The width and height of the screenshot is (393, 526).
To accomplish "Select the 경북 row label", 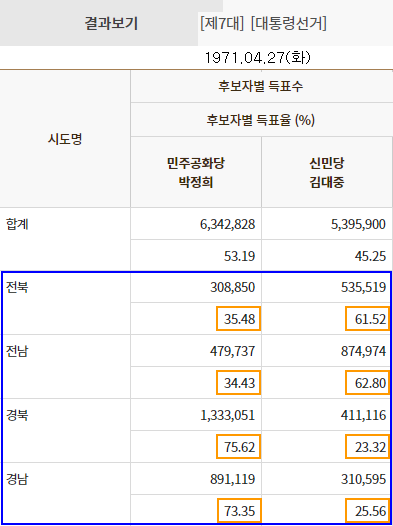I will [x=17, y=415].
